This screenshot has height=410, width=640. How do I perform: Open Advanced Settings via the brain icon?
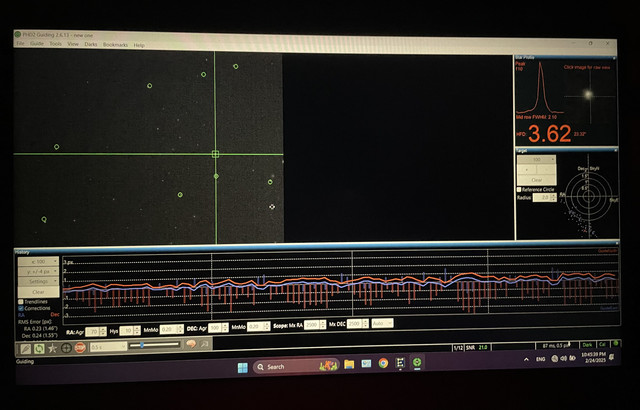(x=191, y=344)
